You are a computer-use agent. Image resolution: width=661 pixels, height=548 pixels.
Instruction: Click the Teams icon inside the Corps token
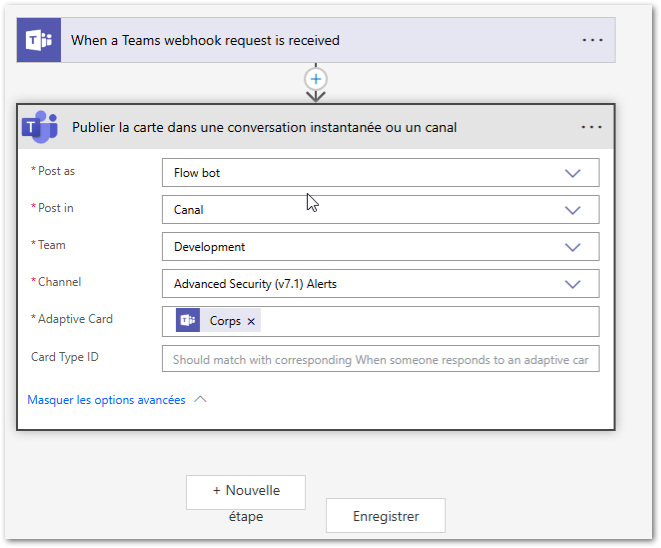188,321
